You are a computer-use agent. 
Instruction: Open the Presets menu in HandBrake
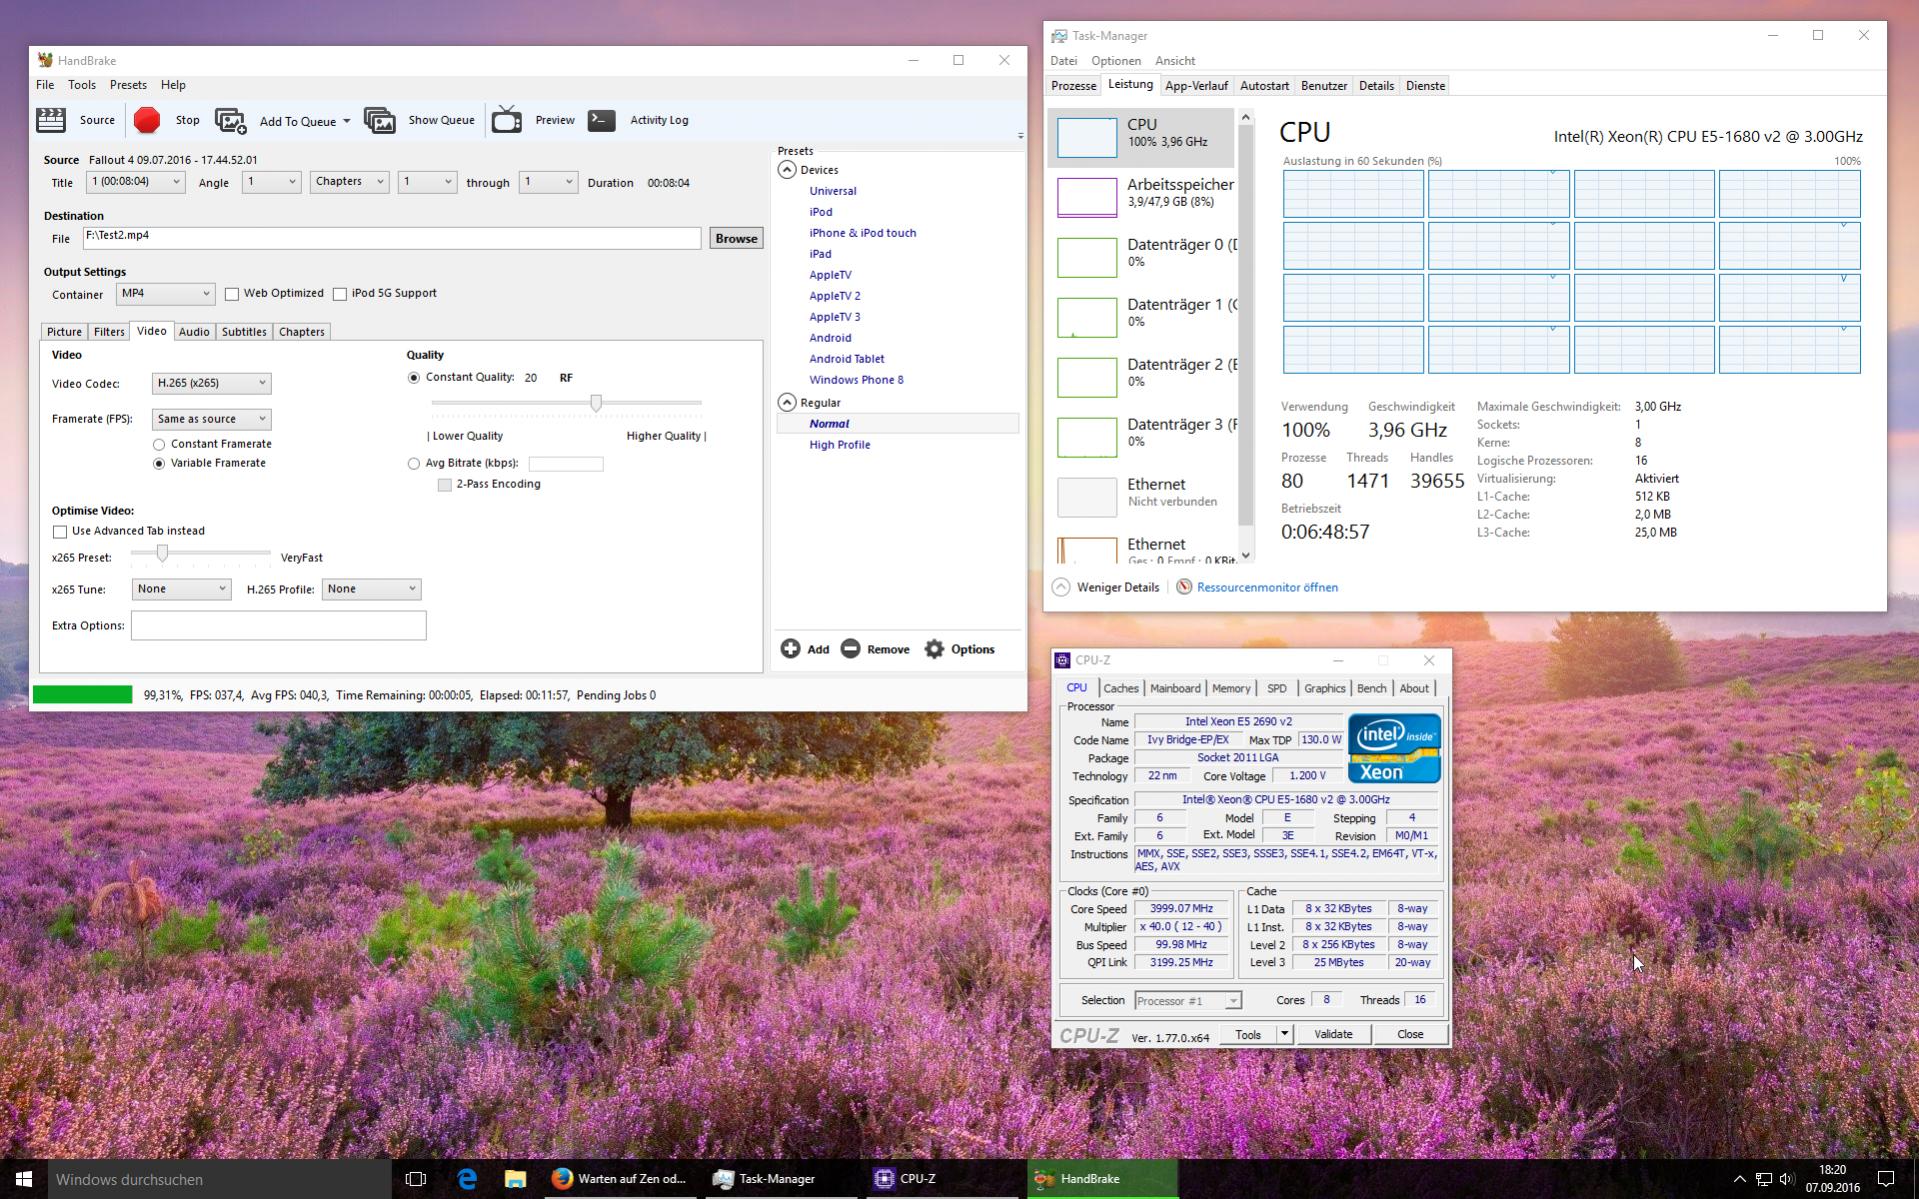[128, 85]
